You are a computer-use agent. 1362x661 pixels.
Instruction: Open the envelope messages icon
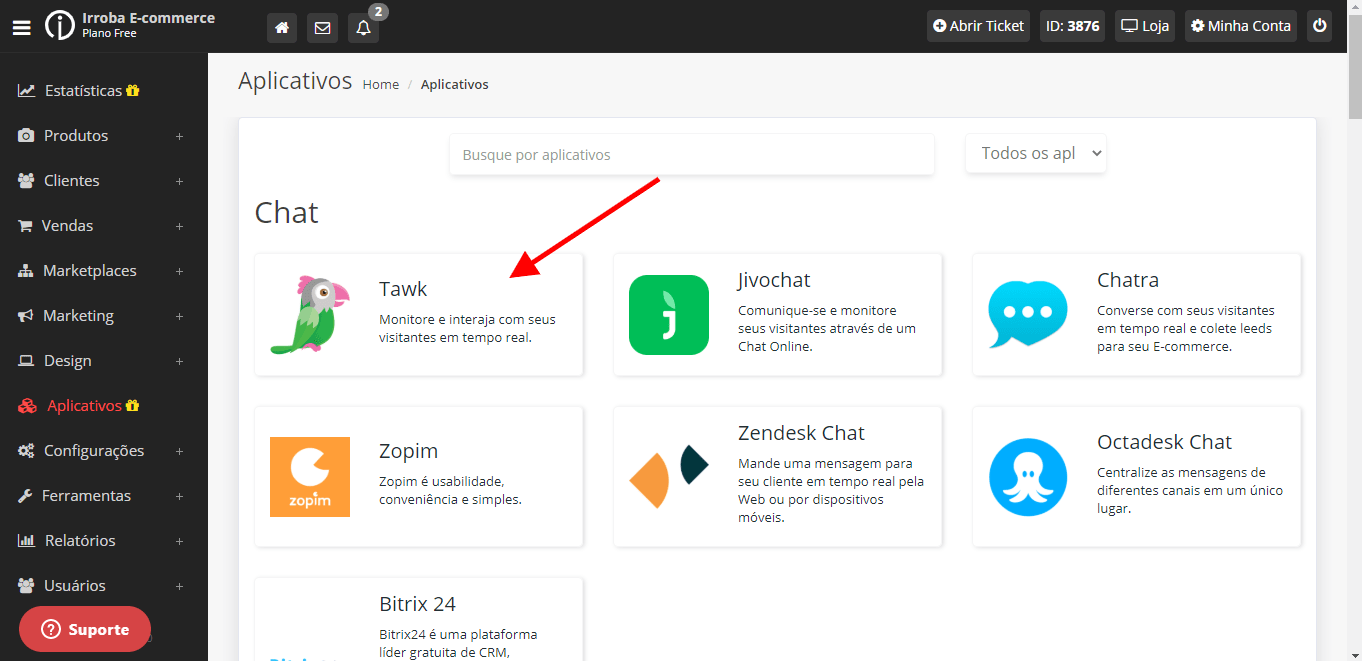click(x=322, y=27)
